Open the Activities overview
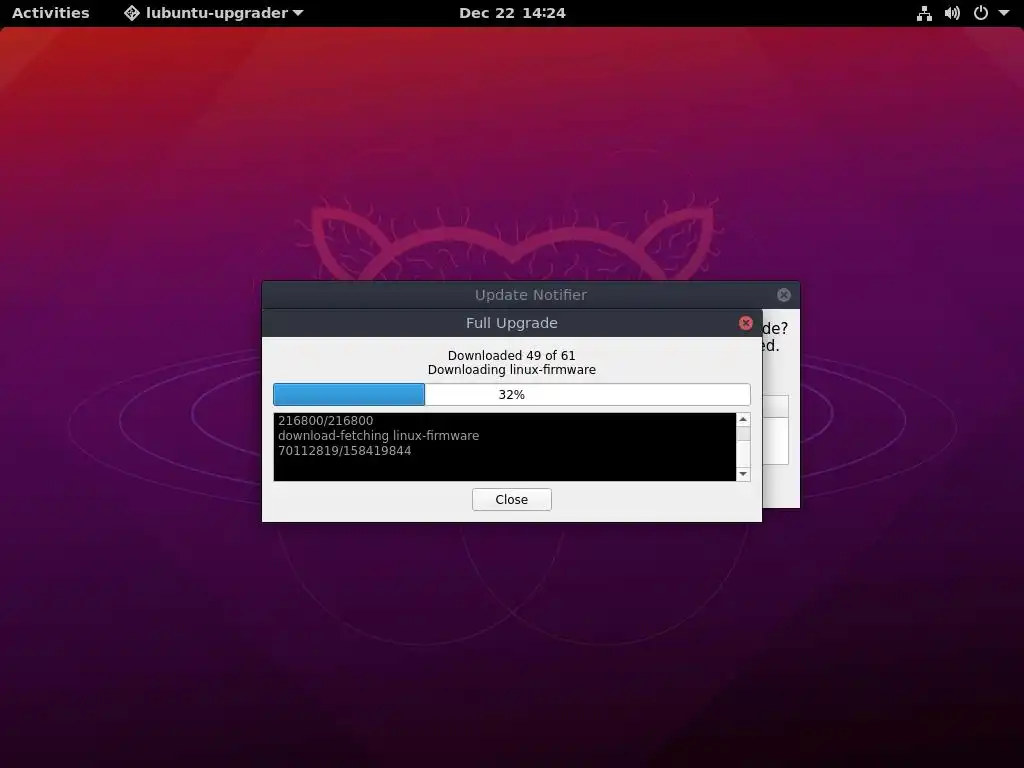Screen dimensions: 1024x768 50,13
